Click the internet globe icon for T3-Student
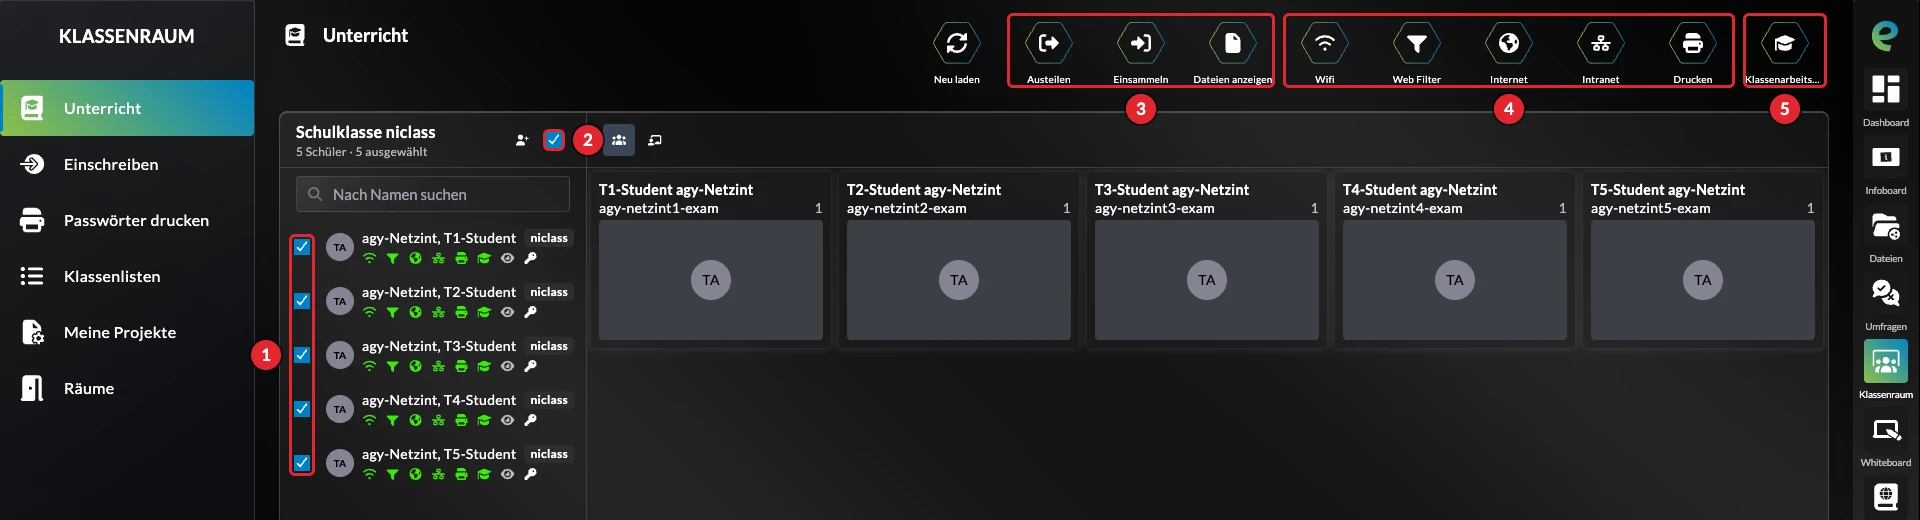This screenshot has width=1920, height=520. (x=415, y=366)
